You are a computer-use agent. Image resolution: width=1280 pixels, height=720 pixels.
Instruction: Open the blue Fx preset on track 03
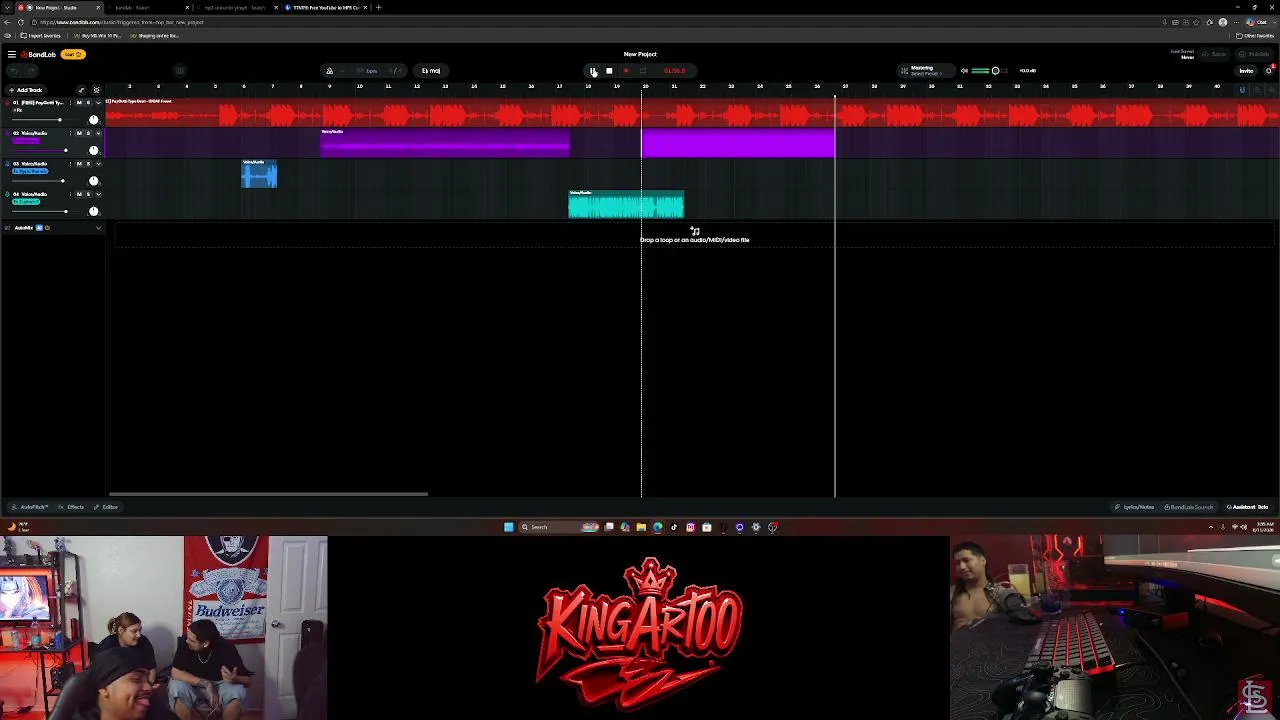tap(30, 171)
